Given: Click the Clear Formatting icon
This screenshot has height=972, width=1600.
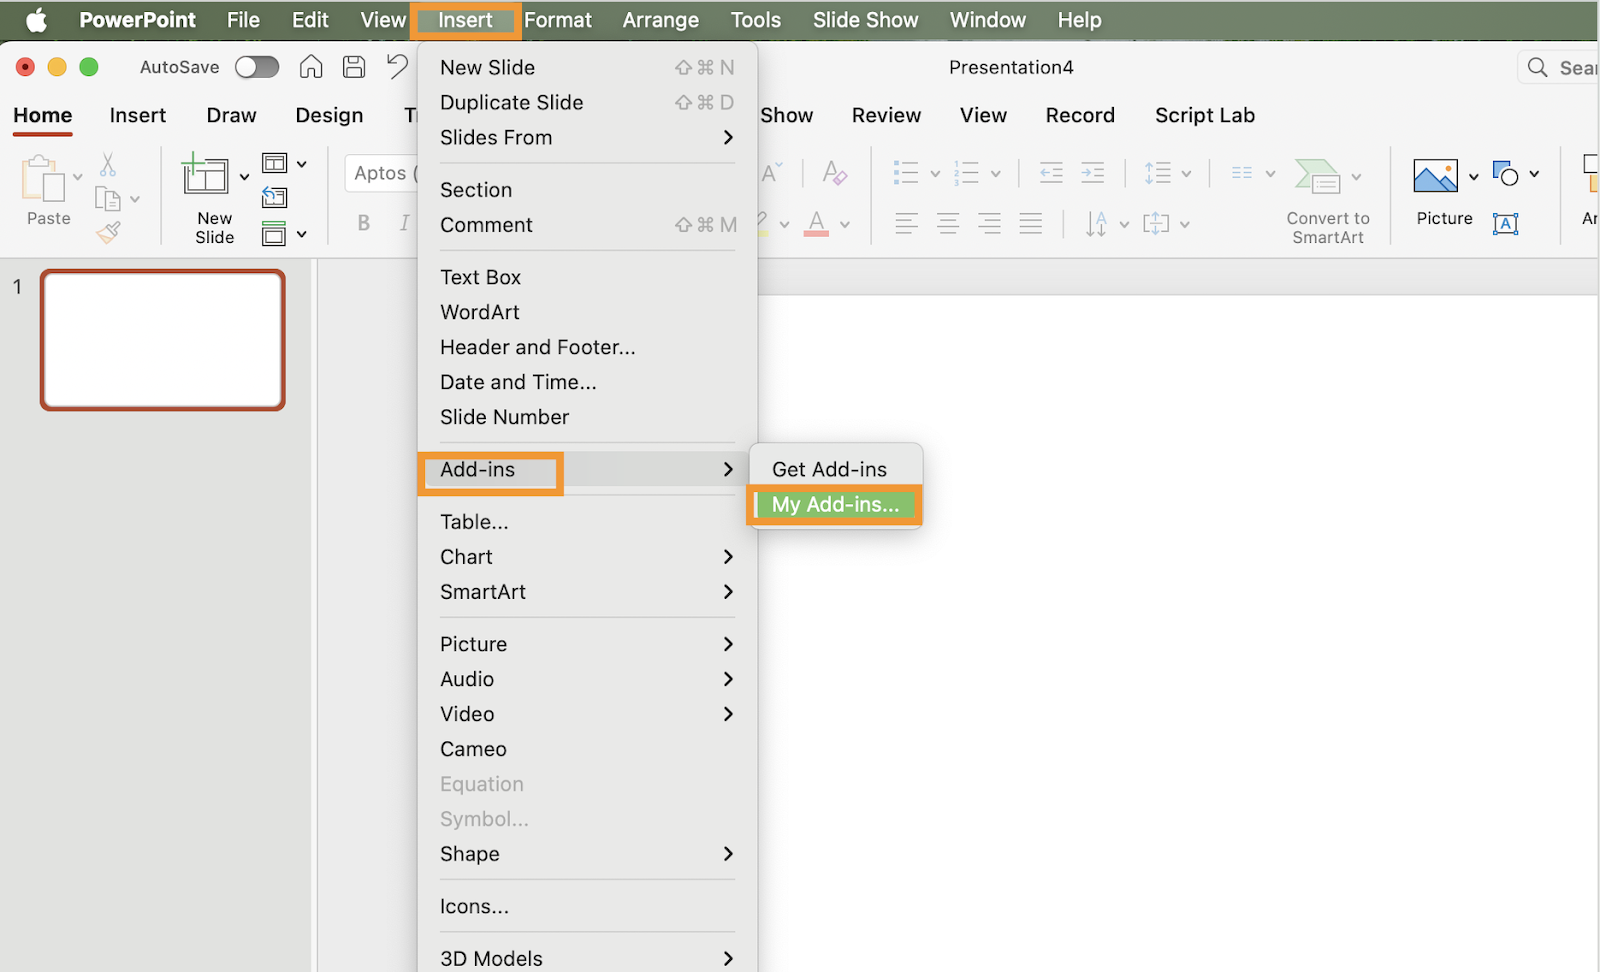Looking at the screenshot, I should 834,173.
